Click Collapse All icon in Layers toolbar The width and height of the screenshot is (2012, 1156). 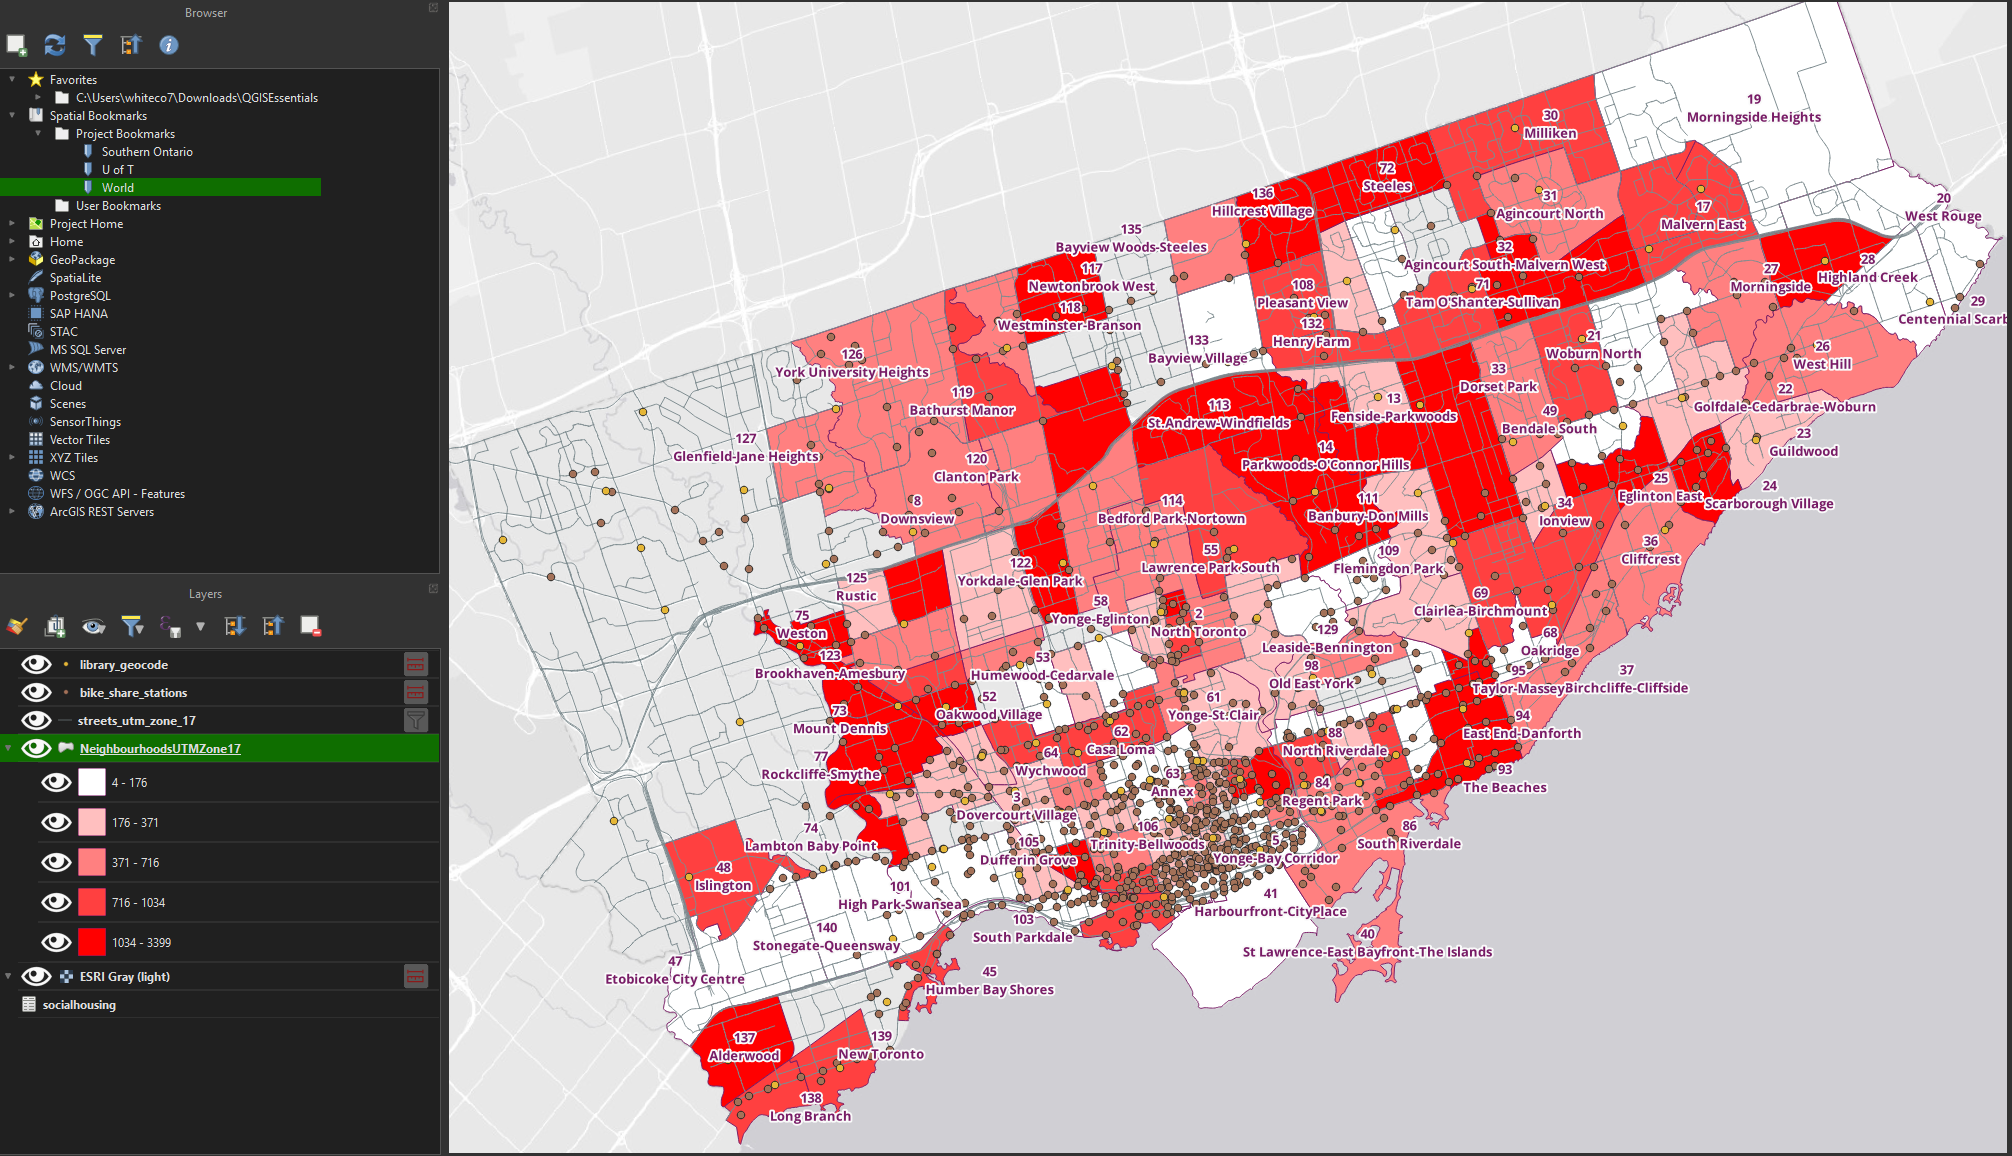[x=273, y=626]
